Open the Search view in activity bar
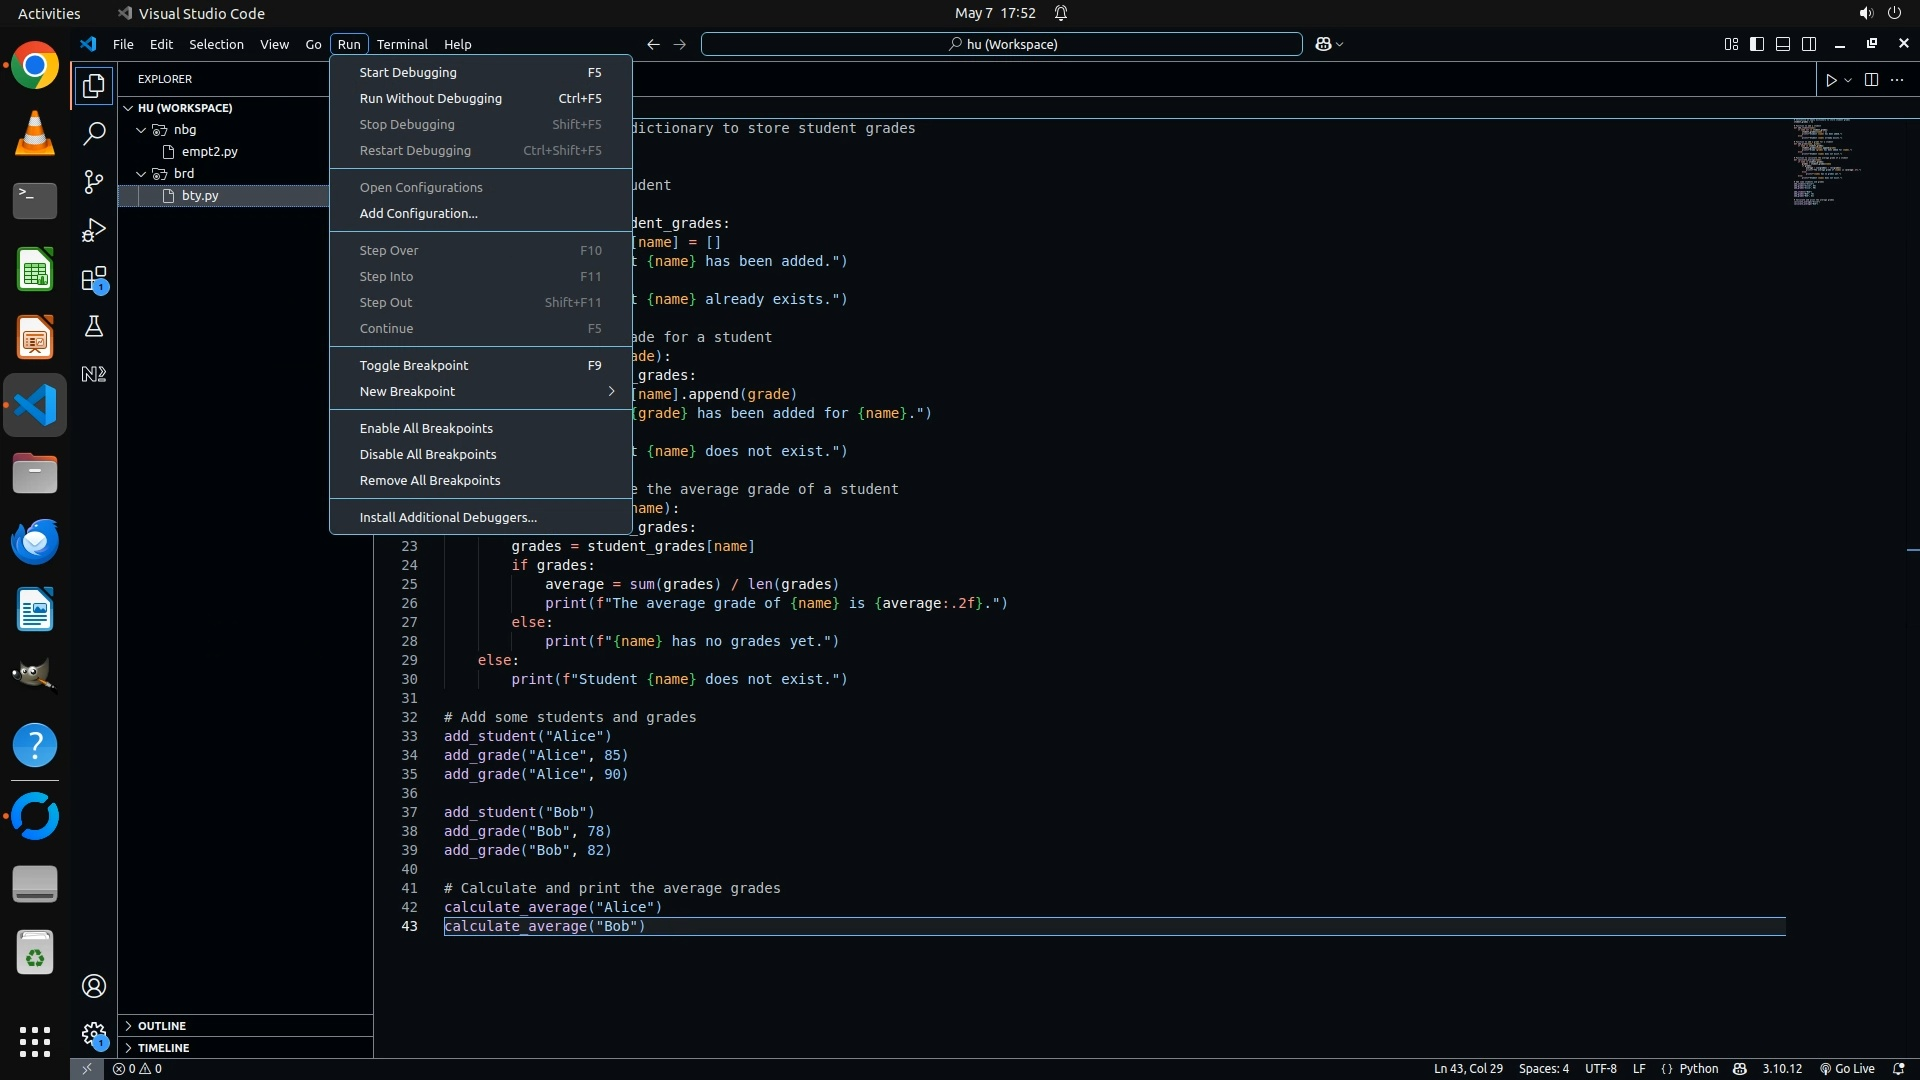 tap(94, 133)
